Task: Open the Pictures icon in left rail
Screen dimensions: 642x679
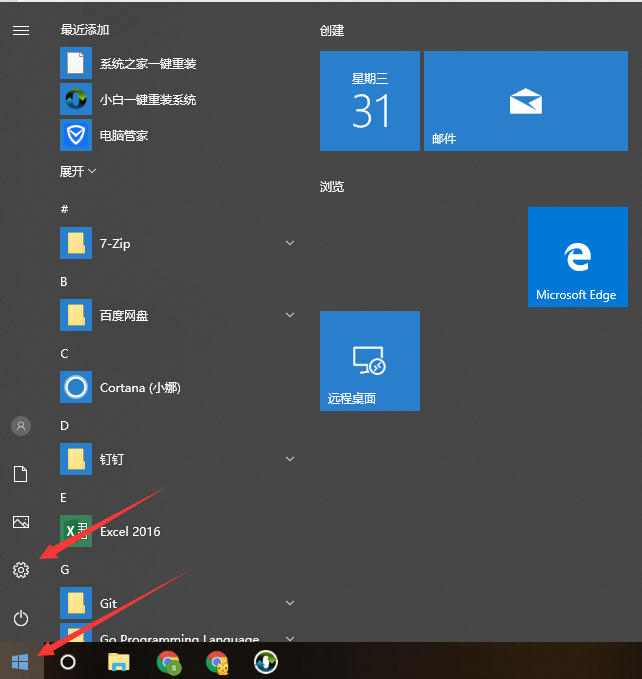Action: click(x=20, y=522)
